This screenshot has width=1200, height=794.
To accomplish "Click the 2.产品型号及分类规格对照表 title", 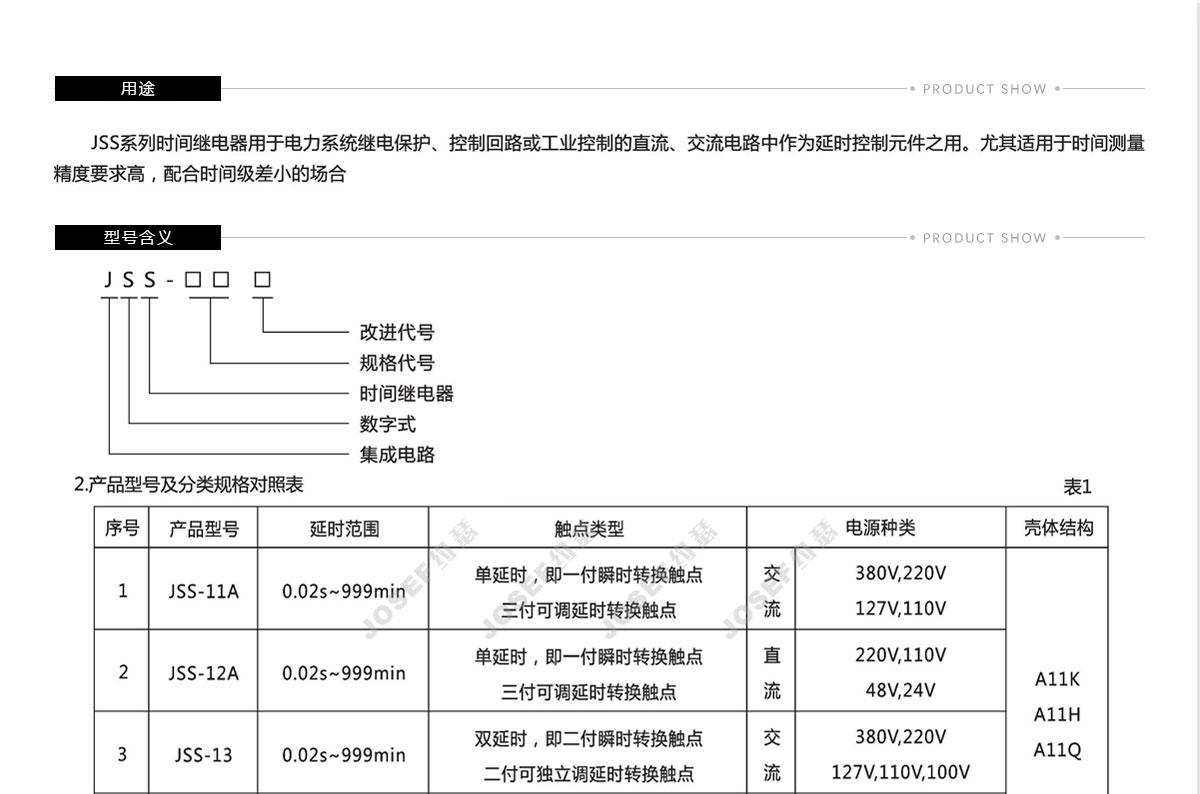I will (x=189, y=485).
